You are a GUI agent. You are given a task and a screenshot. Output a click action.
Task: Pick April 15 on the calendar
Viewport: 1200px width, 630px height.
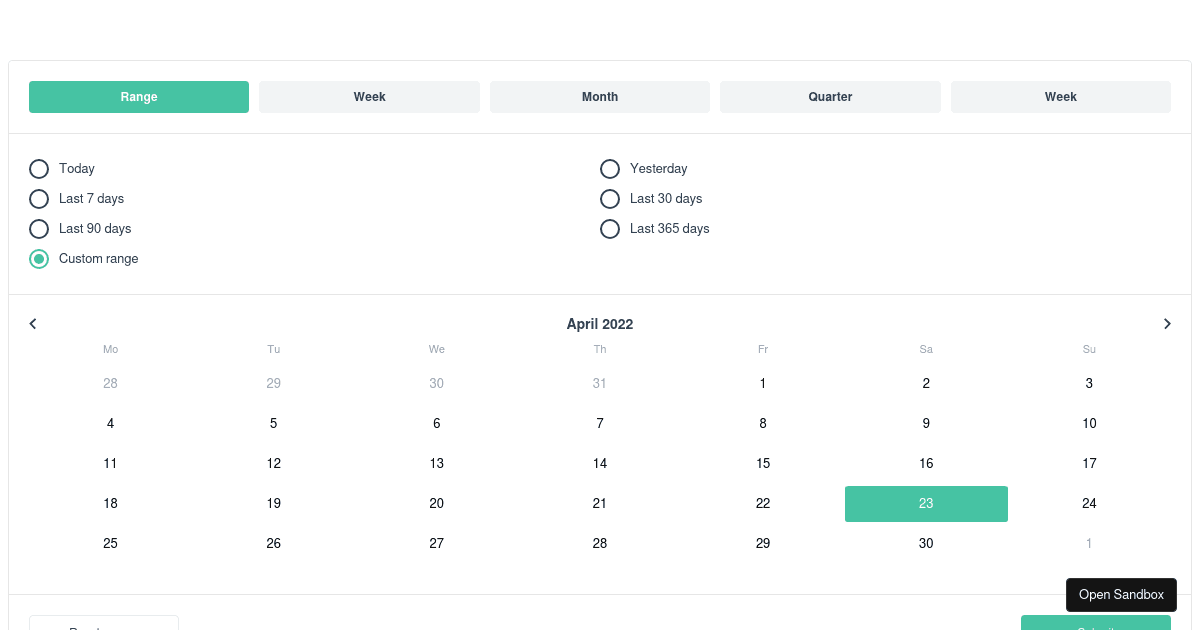[763, 463]
